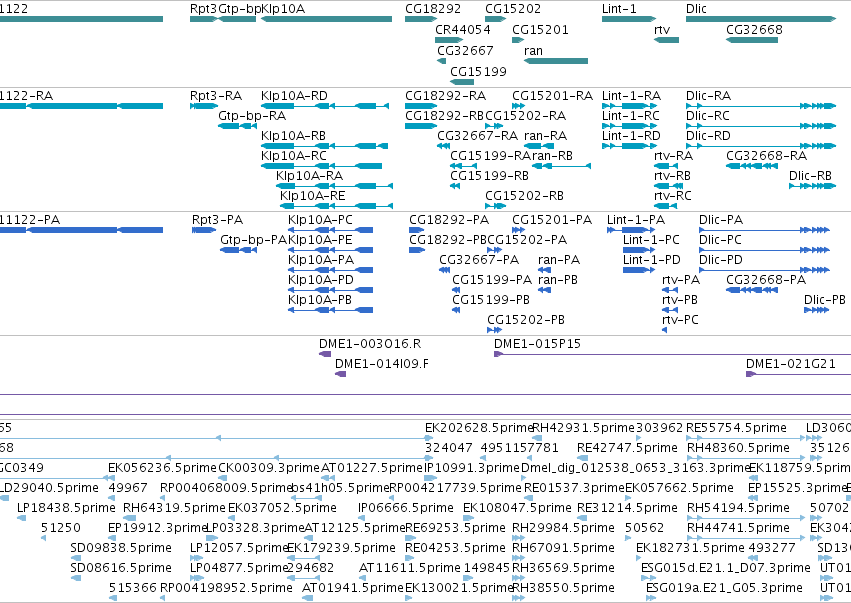Open transcript label Dlic-RB
Screen dimensions: 851x603
coord(810,176)
